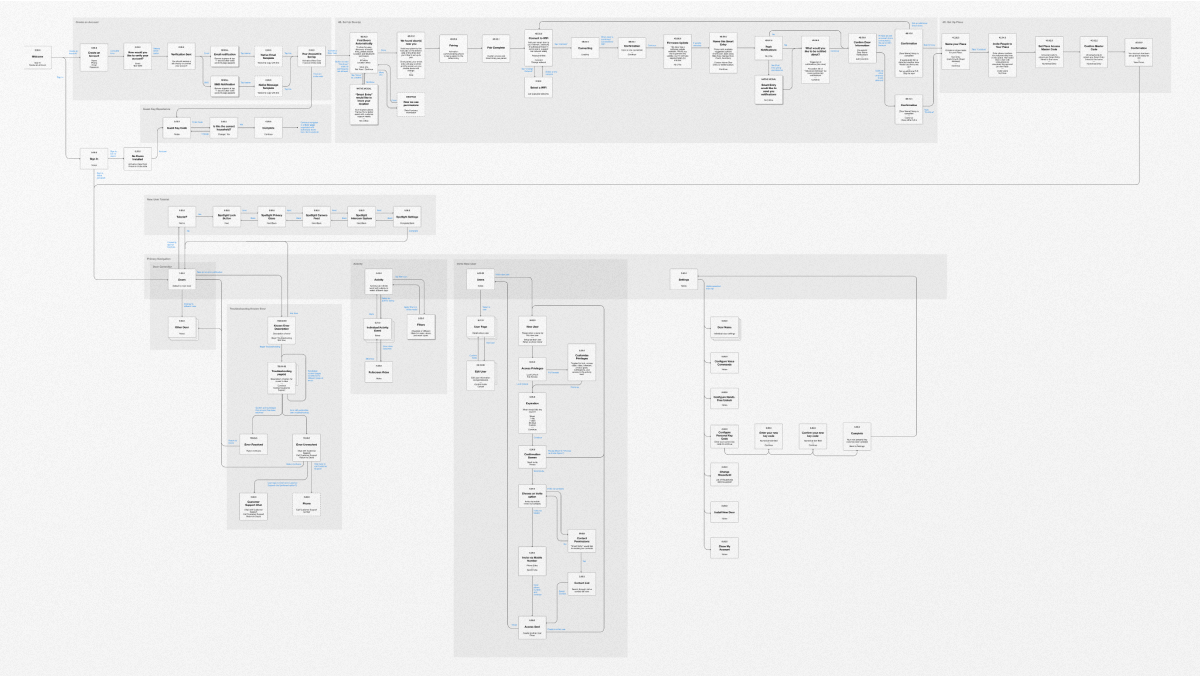
Task: Select the Push Notifications node
Action: [x=769, y=47]
